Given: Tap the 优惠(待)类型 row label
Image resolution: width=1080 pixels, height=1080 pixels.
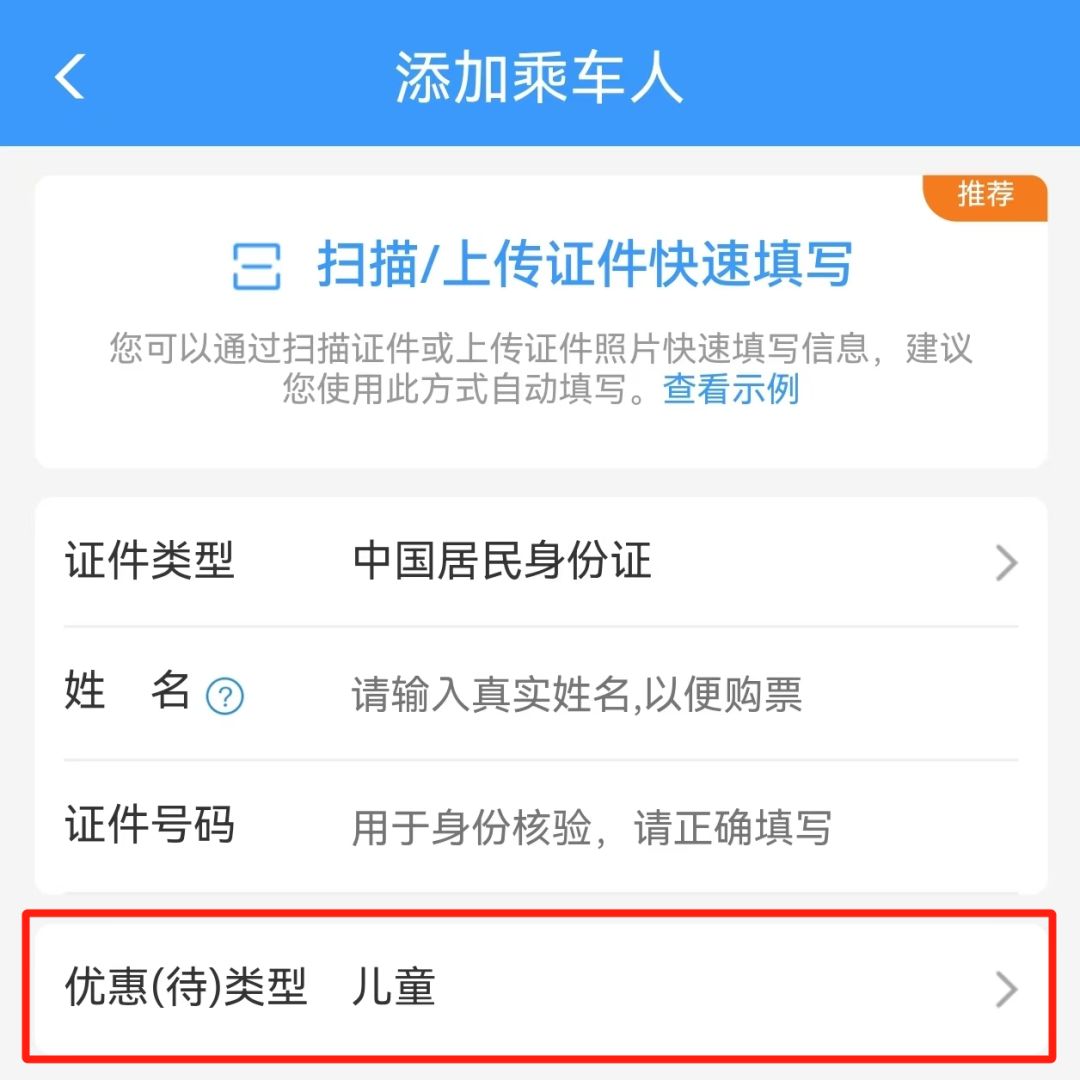Looking at the screenshot, I should coord(185,987).
